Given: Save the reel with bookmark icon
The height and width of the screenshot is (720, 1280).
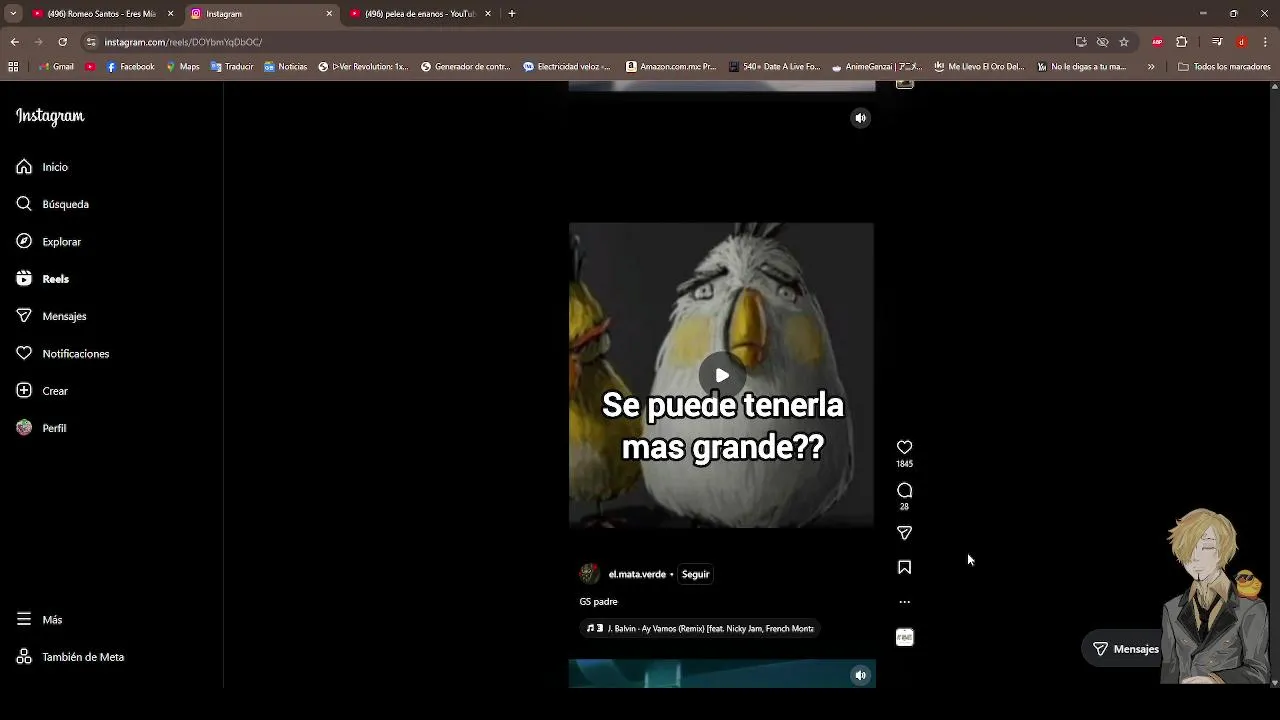Looking at the screenshot, I should pos(904,567).
